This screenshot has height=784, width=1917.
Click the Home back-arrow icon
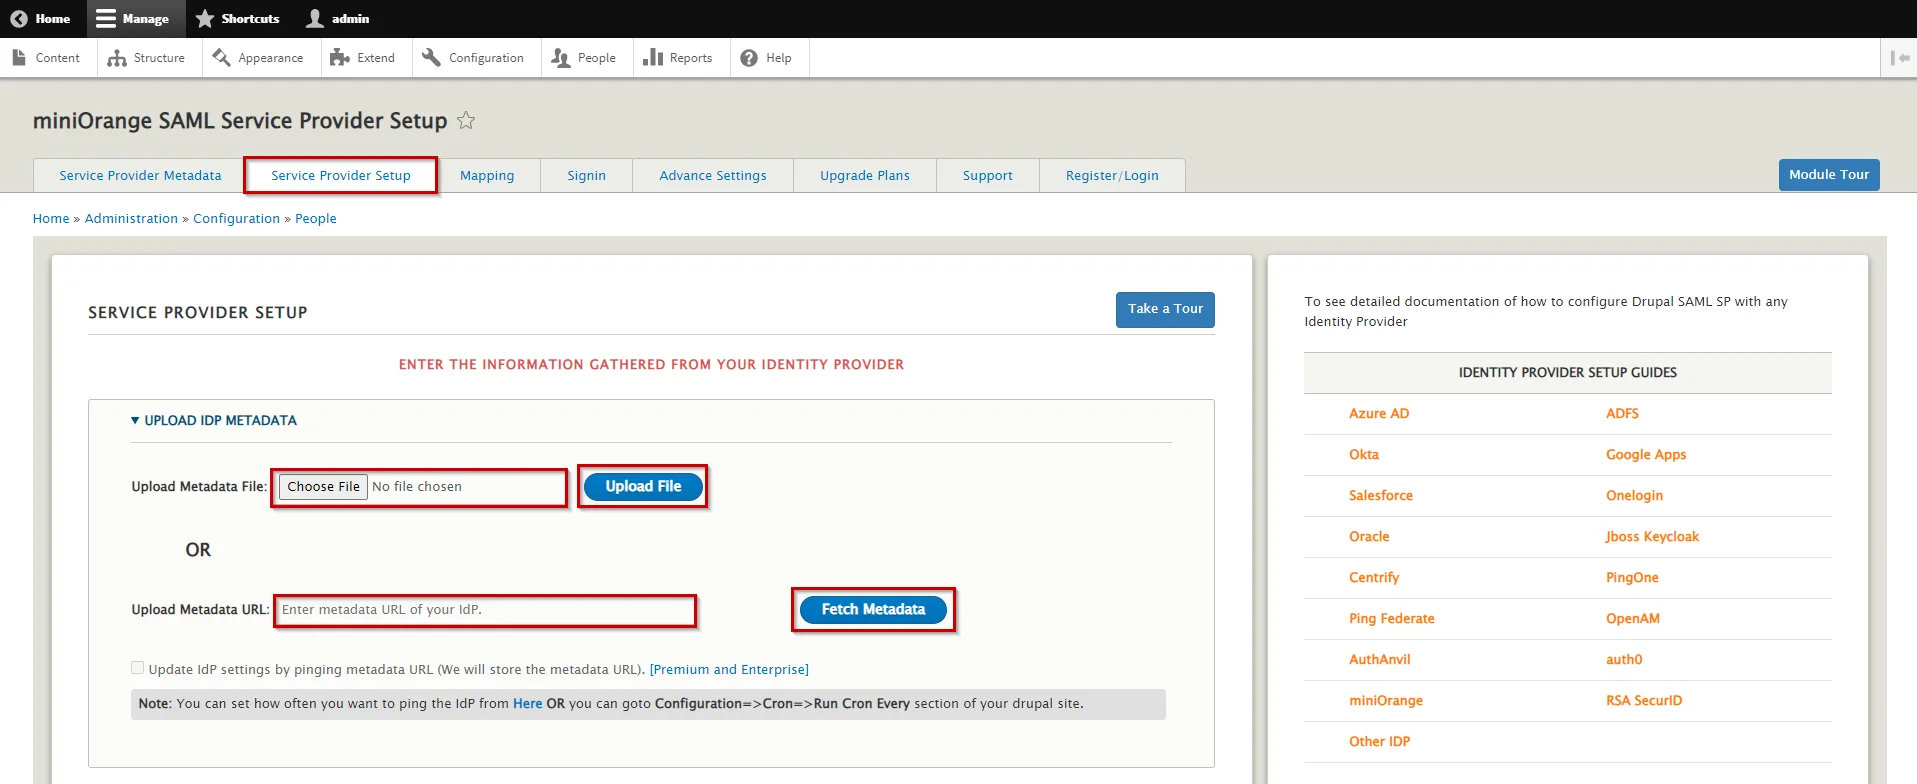18,19
